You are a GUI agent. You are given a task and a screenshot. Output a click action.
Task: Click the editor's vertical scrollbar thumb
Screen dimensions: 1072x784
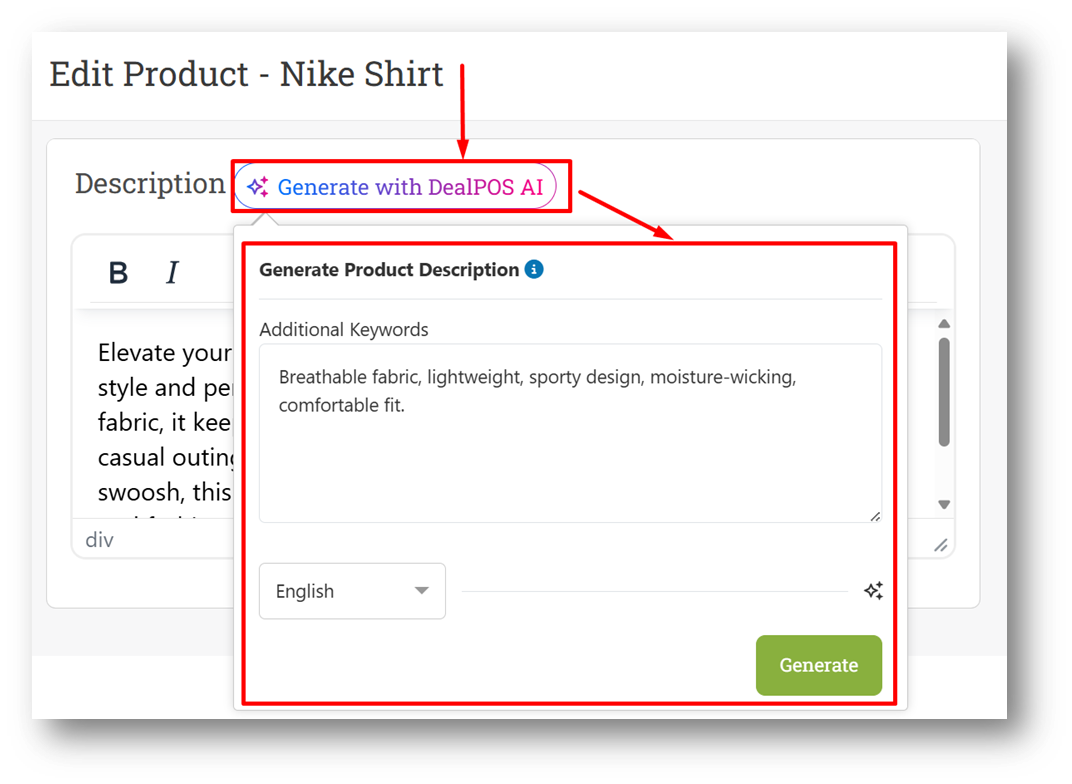pos(944,392)
